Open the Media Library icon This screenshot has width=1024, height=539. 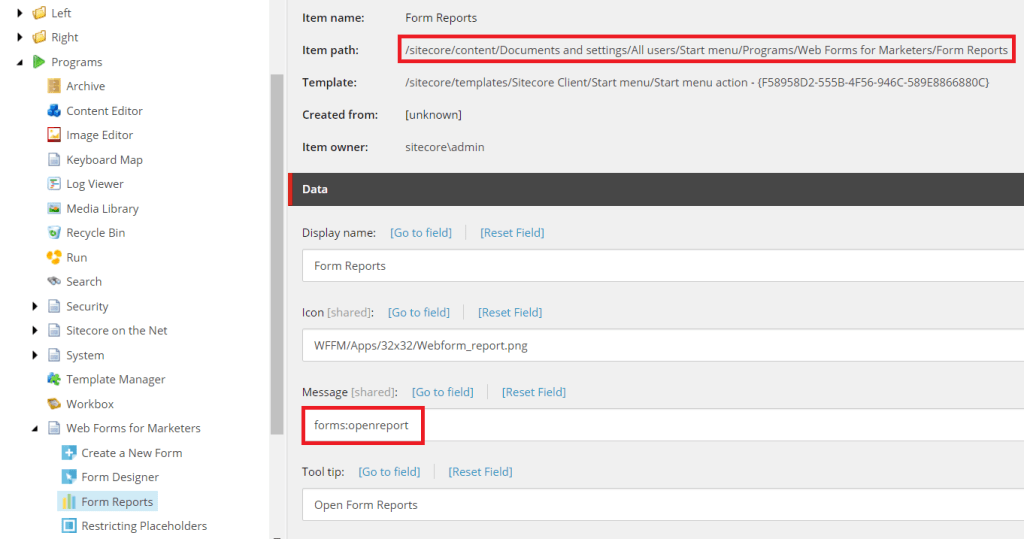click(54, 209)
